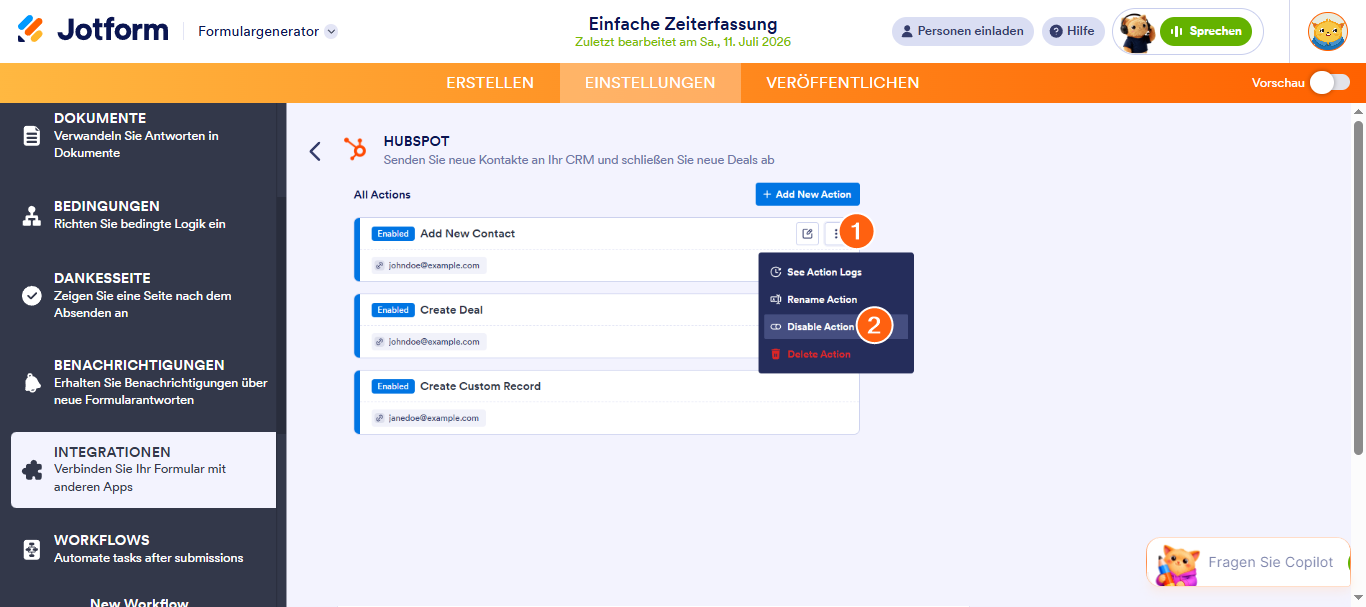1366x607 pixels.
Task: Open the DANKESSEITE settings section
Action: click(x=143, y=295)
